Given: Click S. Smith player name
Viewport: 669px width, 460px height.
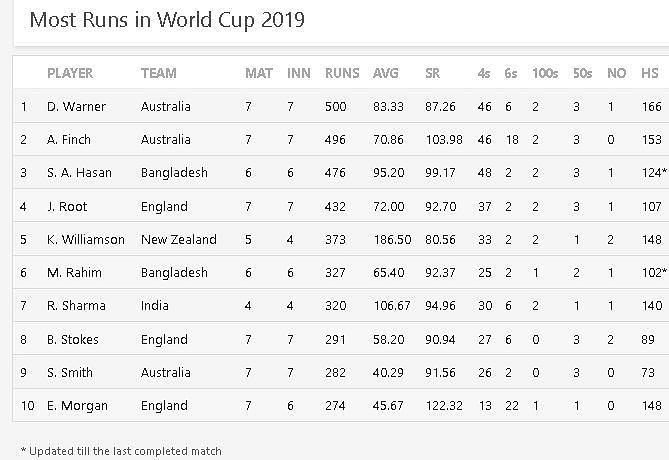Looking at the screenshot, I should pyautogui.click(x=70, y=372).
